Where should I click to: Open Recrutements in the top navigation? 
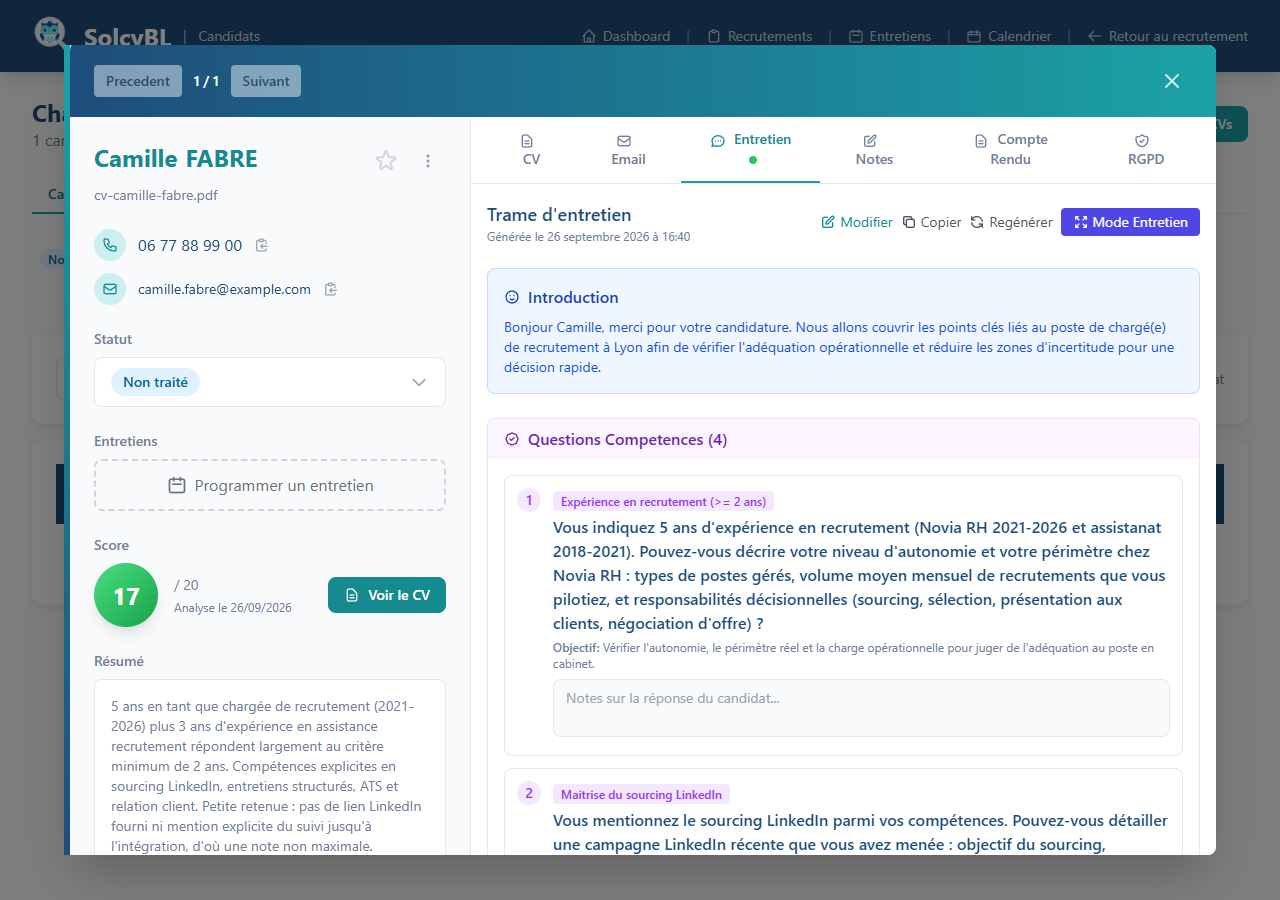(760, 36)
